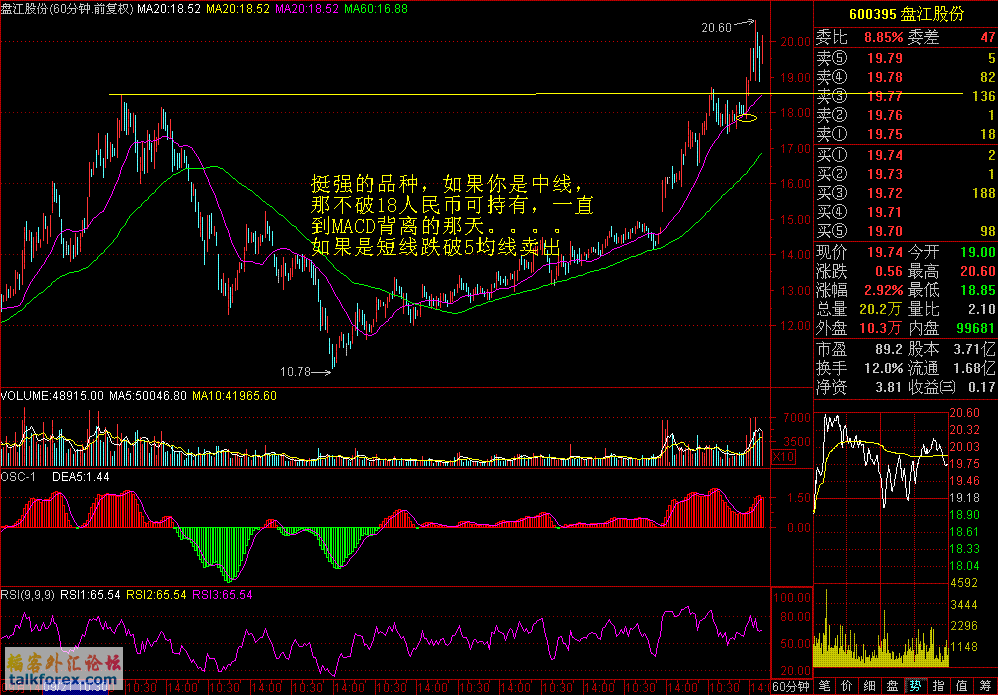Screen dimensions: 998x695
Task: Click the 换手 value 12.0%
Action: (883, 368)
